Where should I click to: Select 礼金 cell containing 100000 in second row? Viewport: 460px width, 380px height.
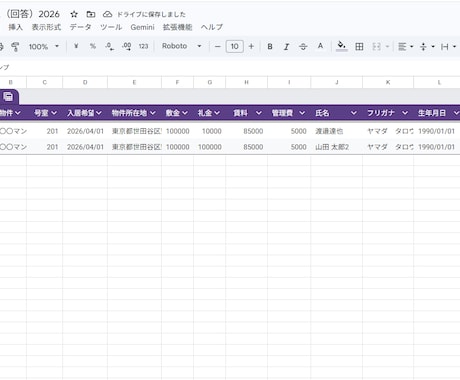[210, 147]
